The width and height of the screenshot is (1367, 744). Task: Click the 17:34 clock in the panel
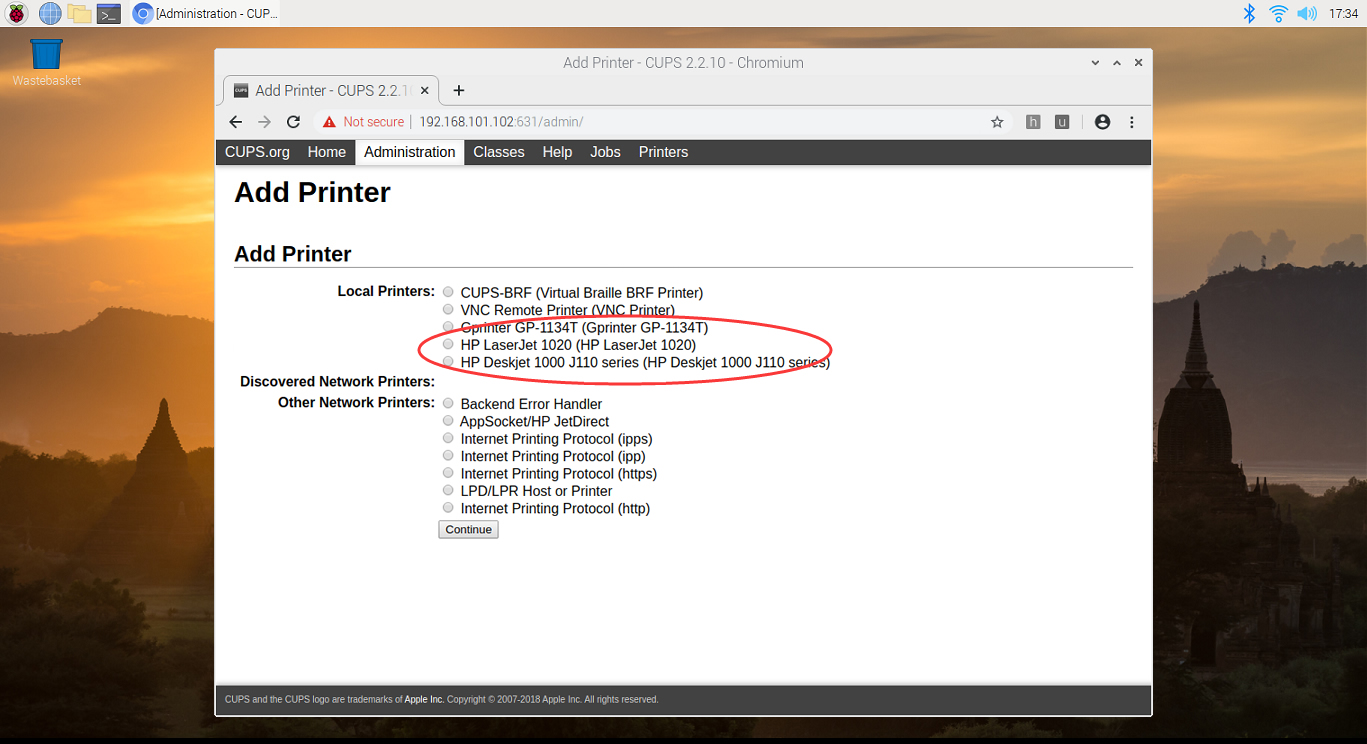1343,14
